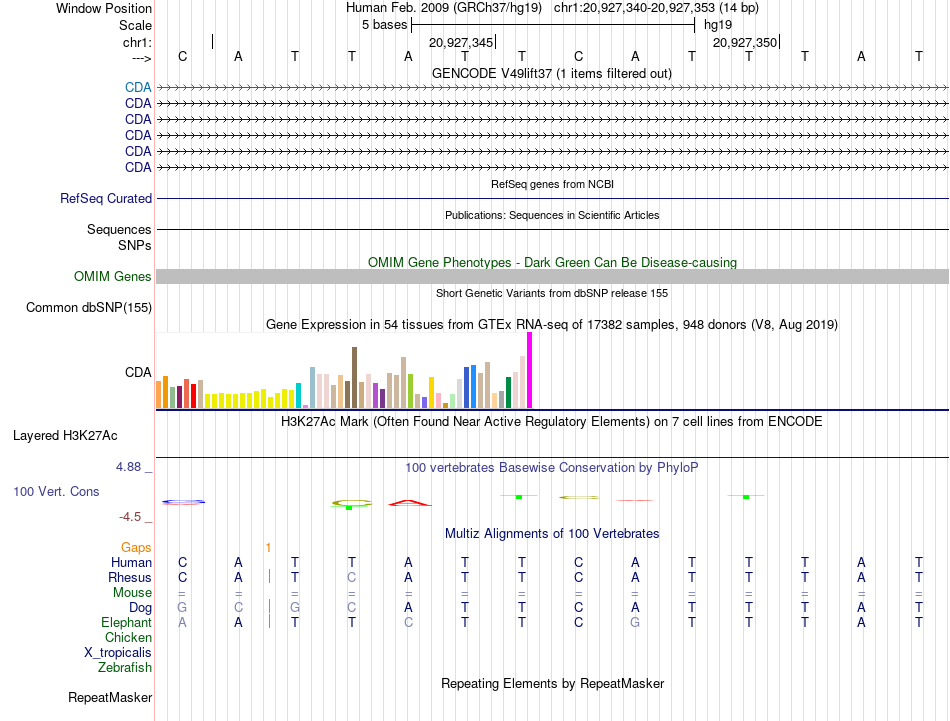Click the red GTEx expression bar

click(x=193, y=396)
